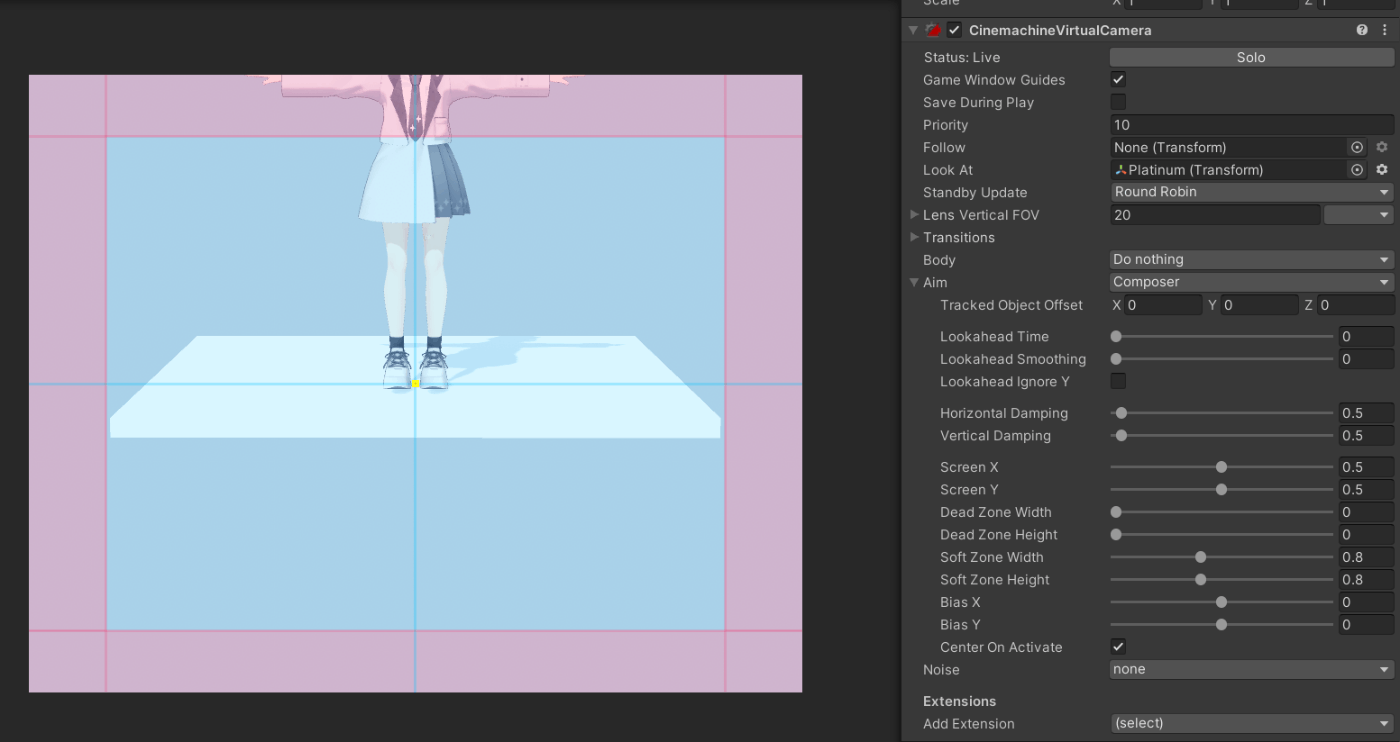The width and height of the screenshot is (1400, 742).
Task: Open the Noise dropdown
Action: point(1252,669)
